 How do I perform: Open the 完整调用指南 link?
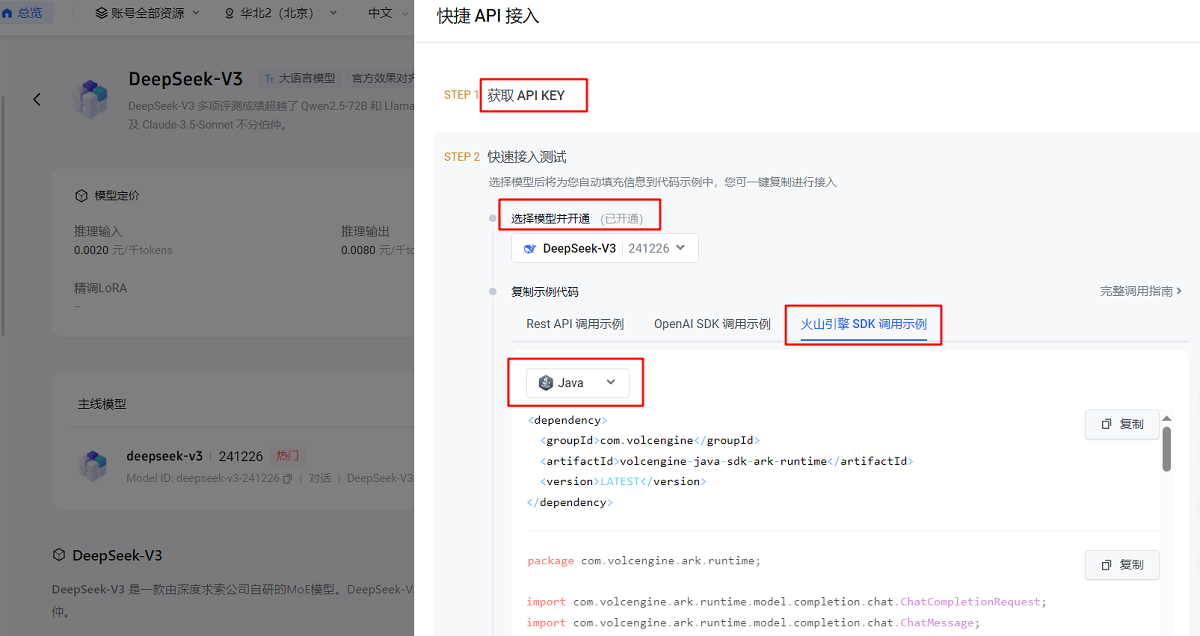(1141, 291)
